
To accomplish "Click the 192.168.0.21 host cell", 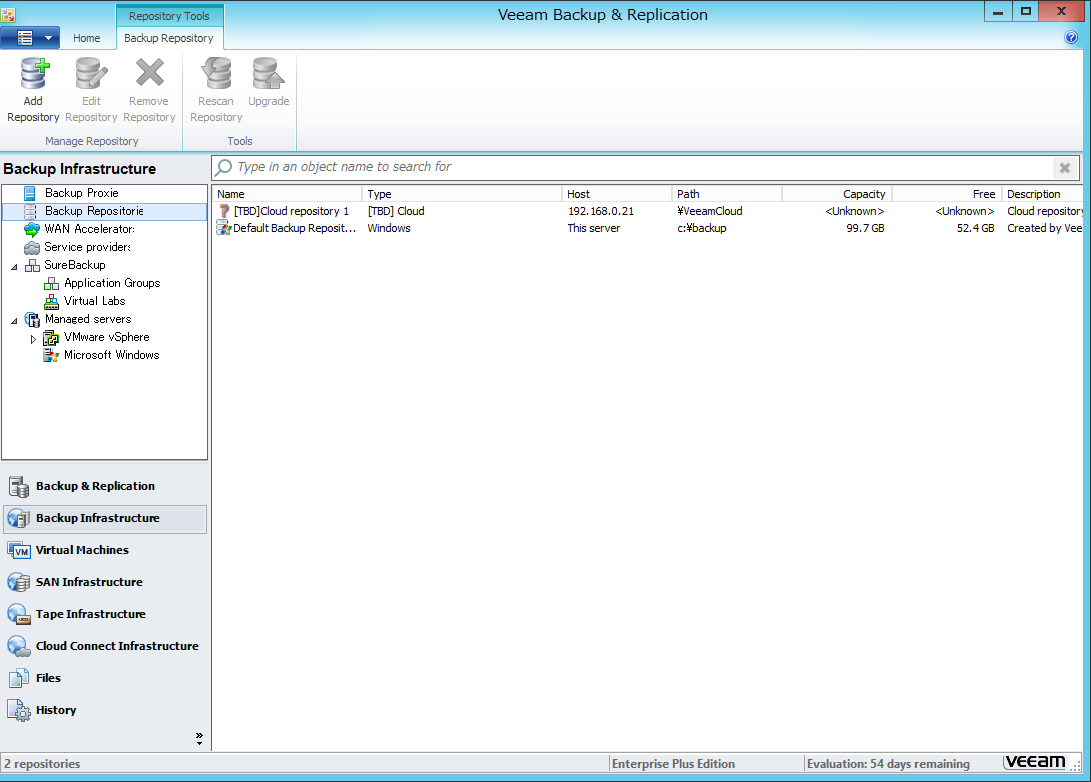I will [x=600, y=211].
